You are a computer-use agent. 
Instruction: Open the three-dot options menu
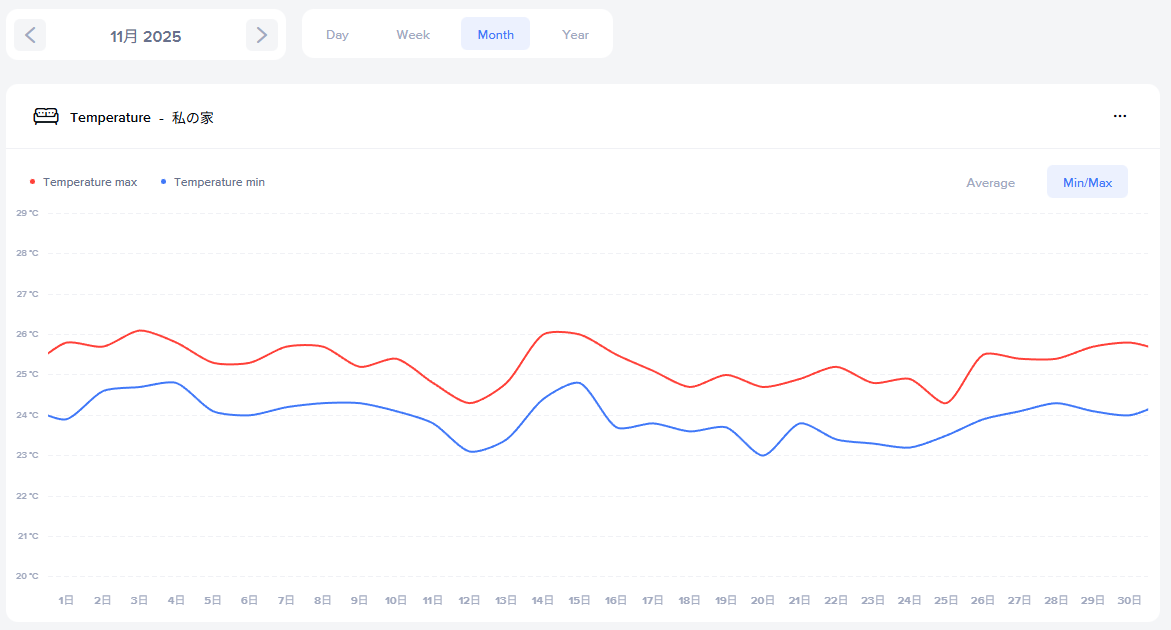(x=1120, y=116)
